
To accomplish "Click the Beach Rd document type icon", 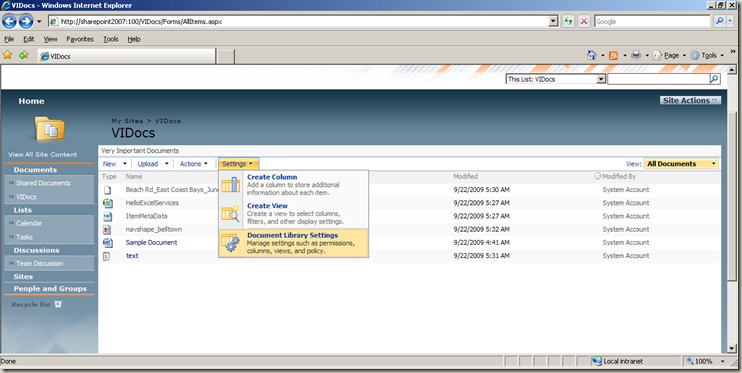I will point(107,190).
